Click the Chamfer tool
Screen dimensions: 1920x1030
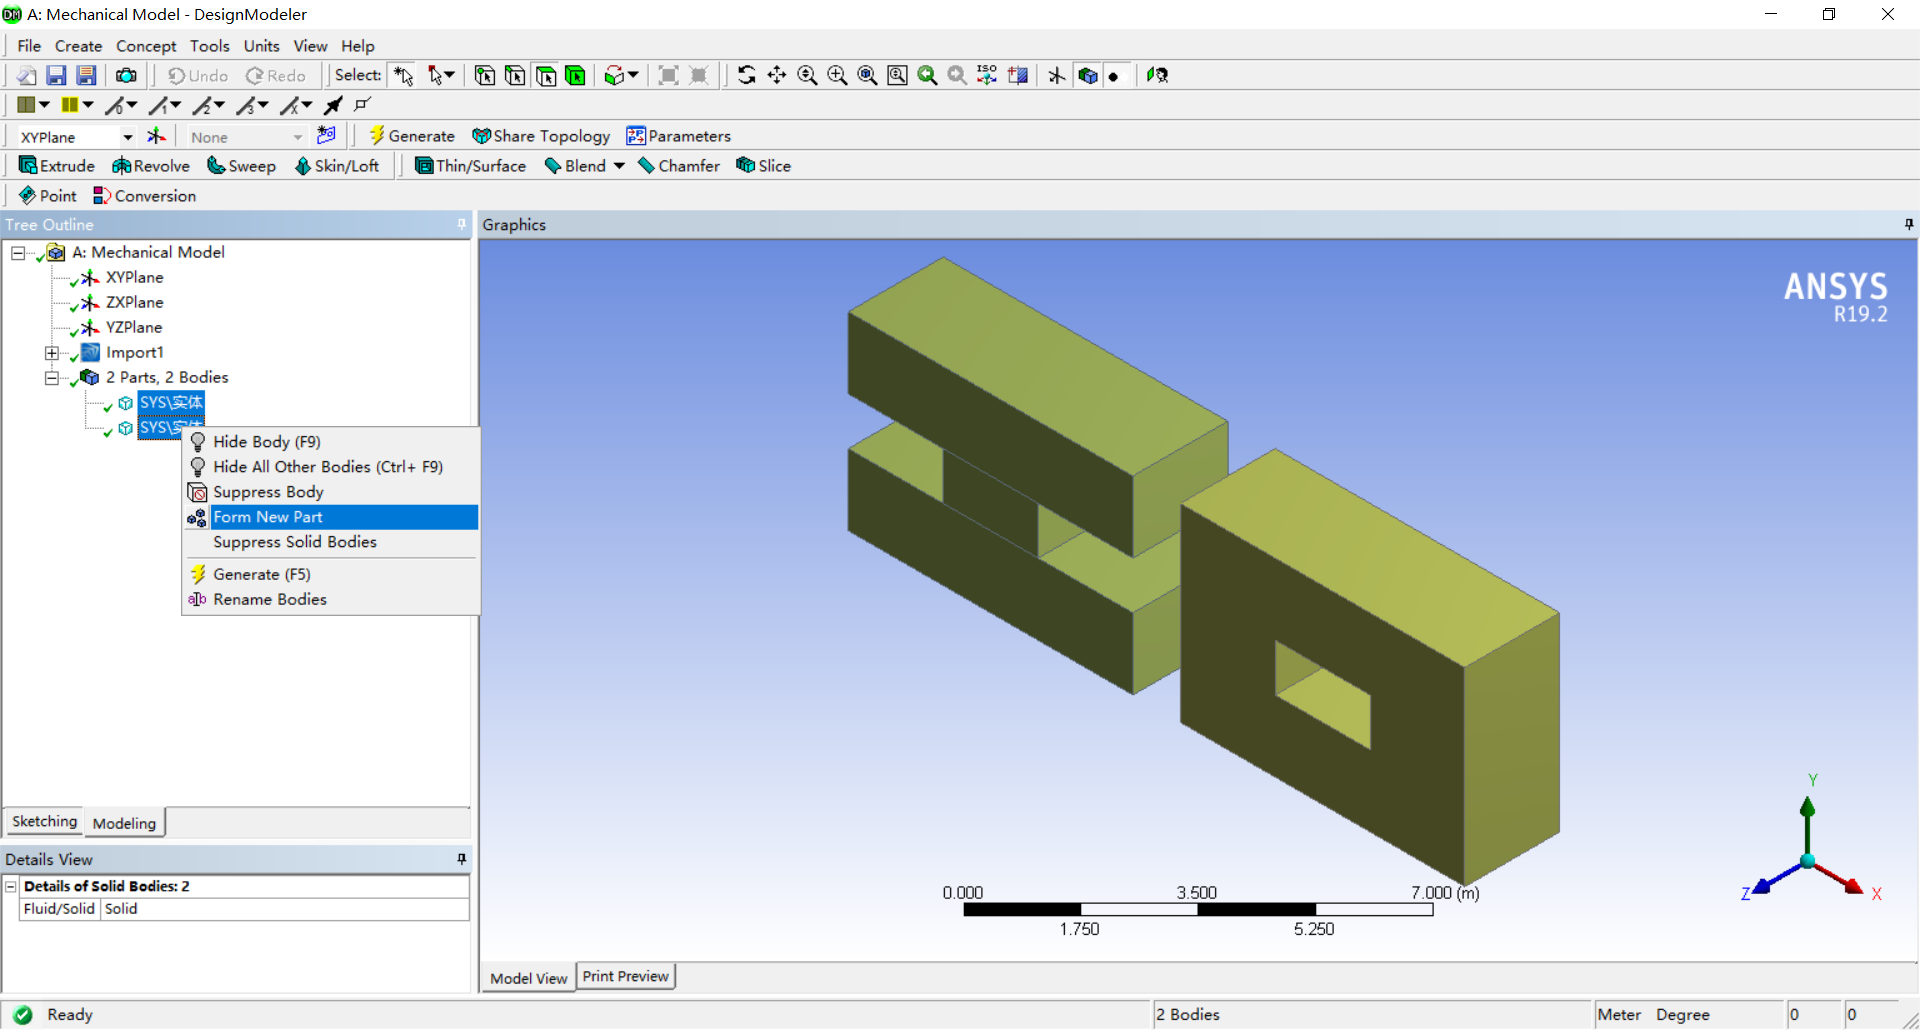[679, 166]
